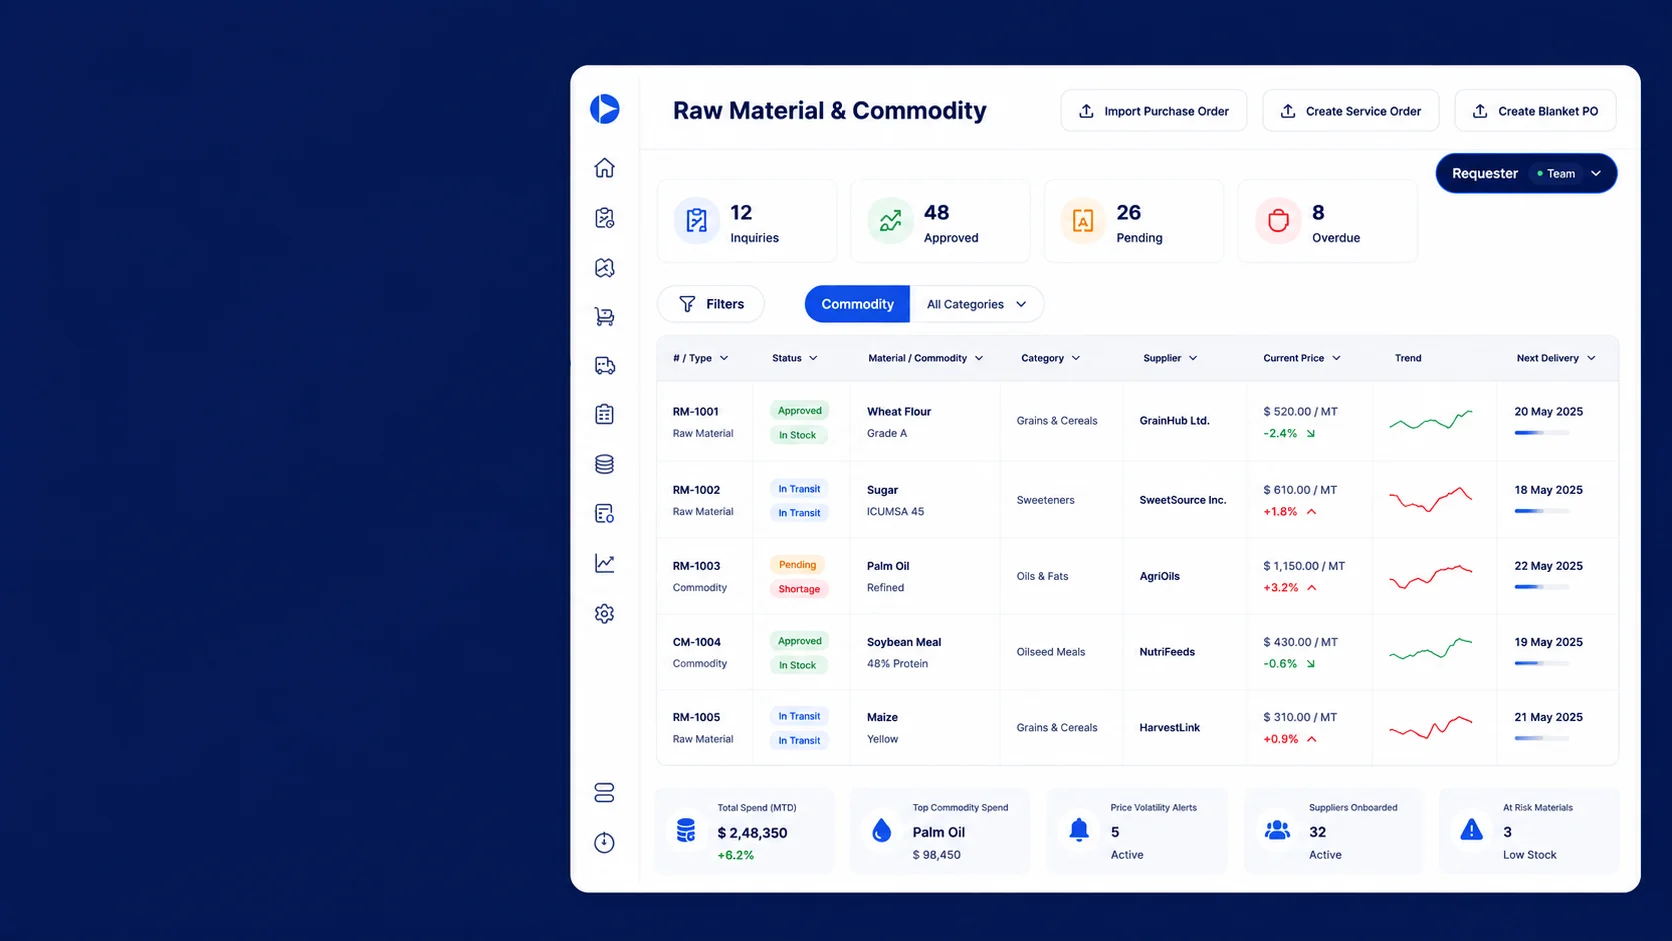Click the Sweeteners category cell
Viewport: 1672px width, 941px height.
tap(1045, 500)
